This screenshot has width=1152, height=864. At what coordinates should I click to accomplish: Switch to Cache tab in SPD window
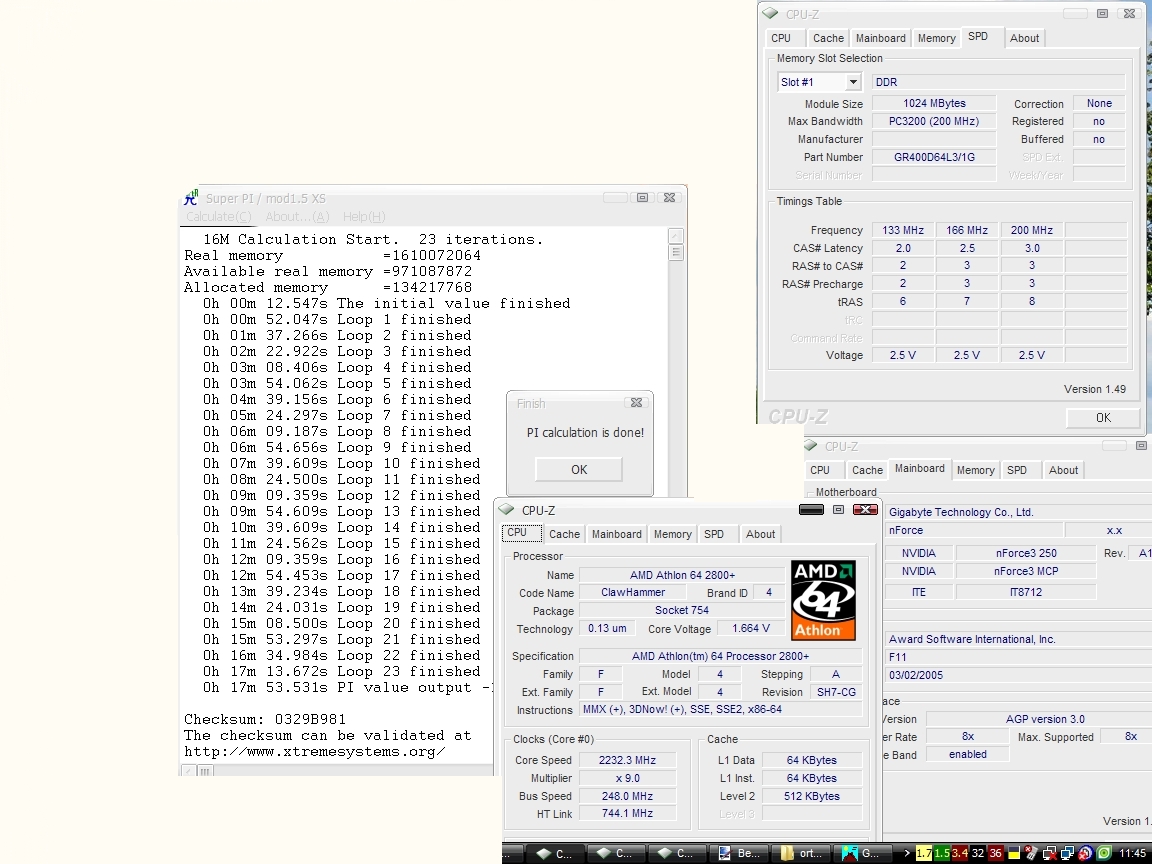click(828, 38)
